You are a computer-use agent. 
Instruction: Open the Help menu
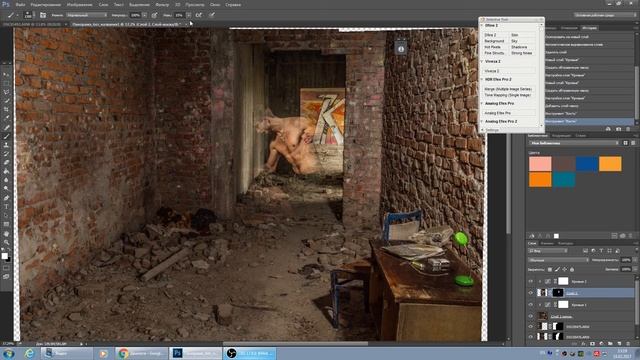233,4
